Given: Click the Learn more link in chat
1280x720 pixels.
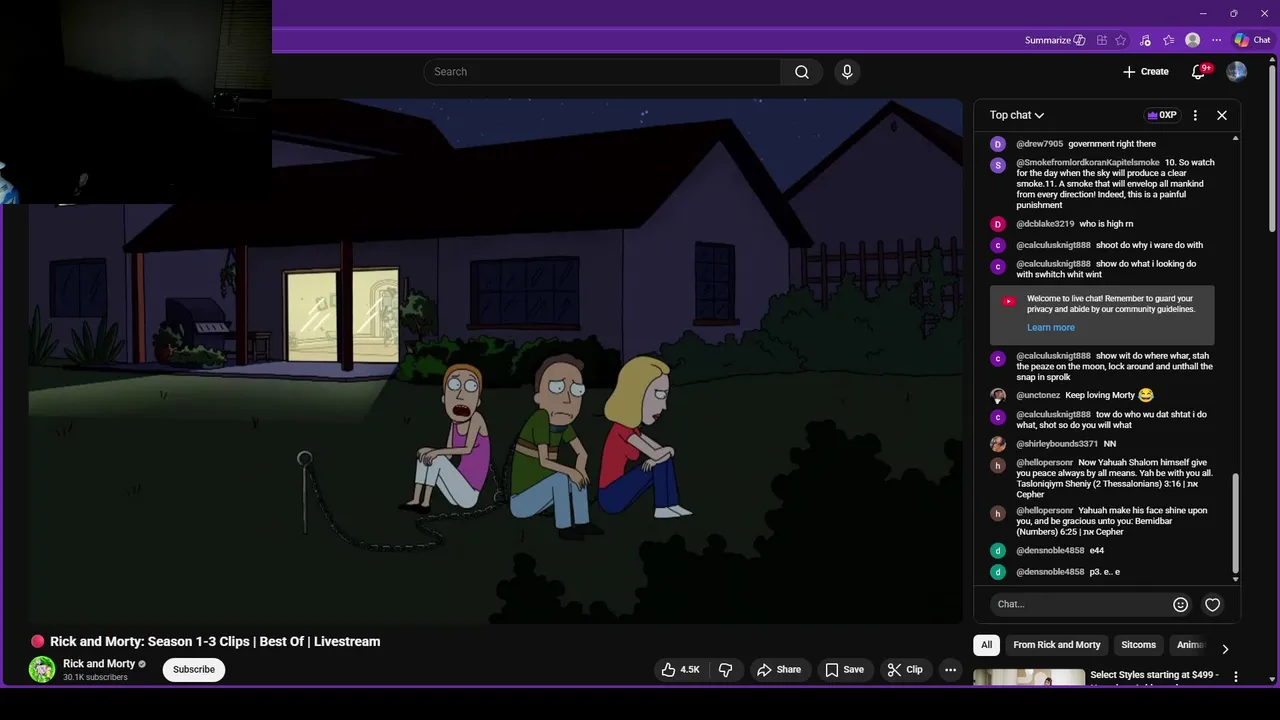Looking at the screenshot, I should pos(1051,327).
